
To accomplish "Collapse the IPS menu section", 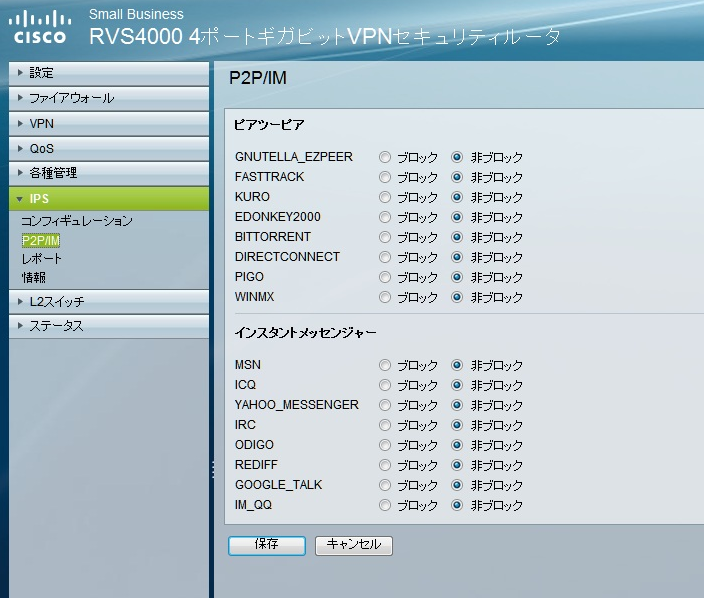I will 109,198.
